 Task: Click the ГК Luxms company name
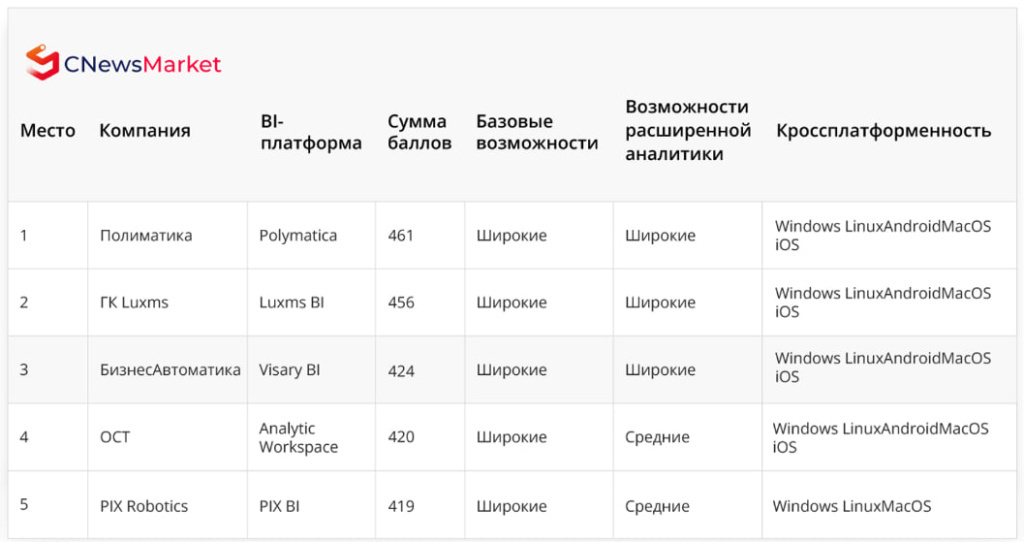[134, 303]
